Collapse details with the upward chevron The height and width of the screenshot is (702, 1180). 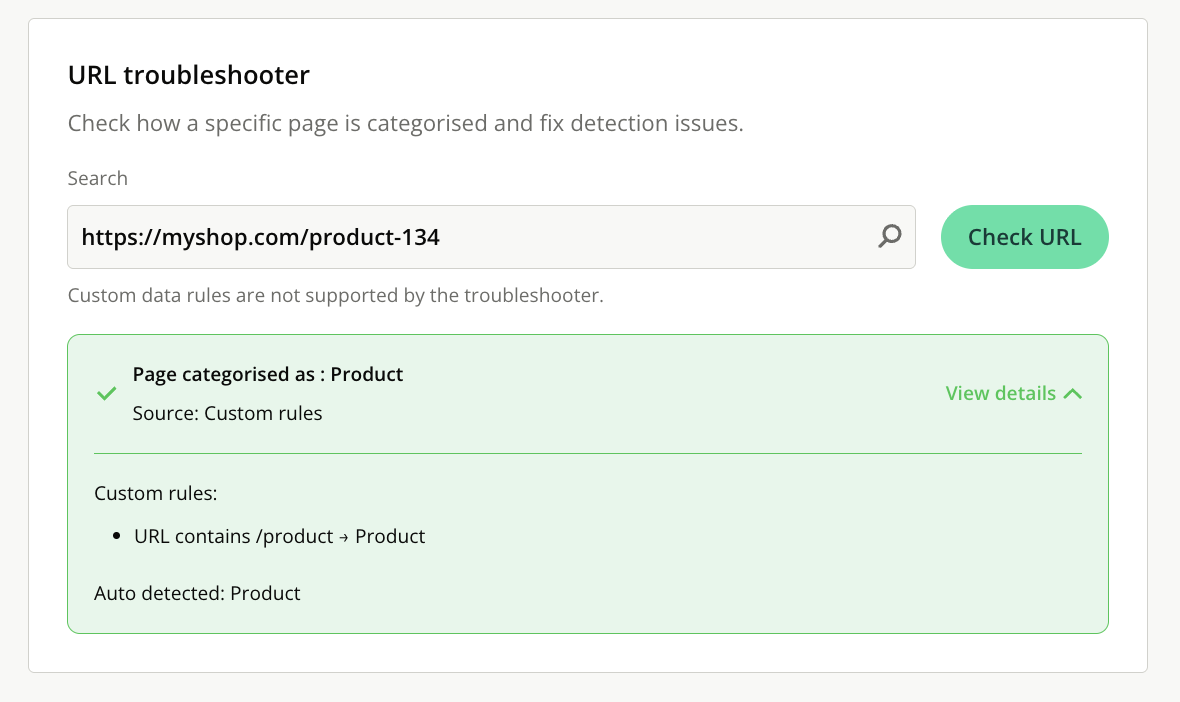1073,394
